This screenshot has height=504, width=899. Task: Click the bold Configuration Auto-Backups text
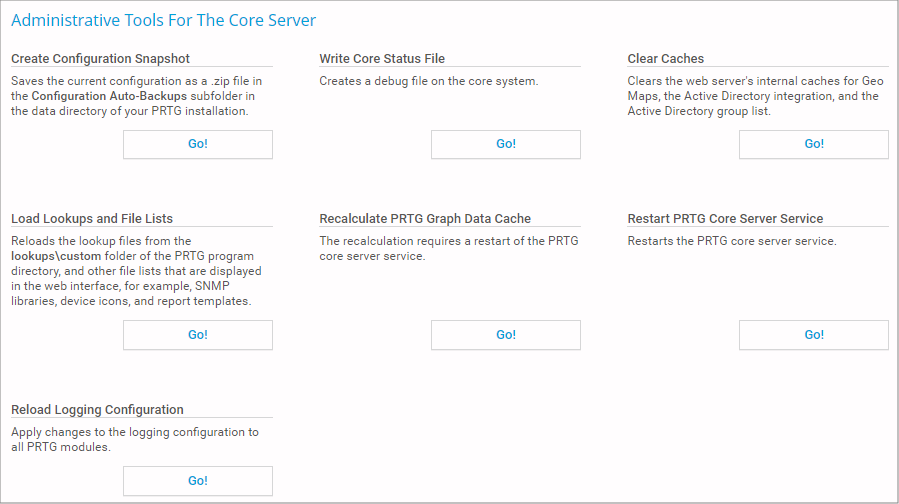coord(109,96)
